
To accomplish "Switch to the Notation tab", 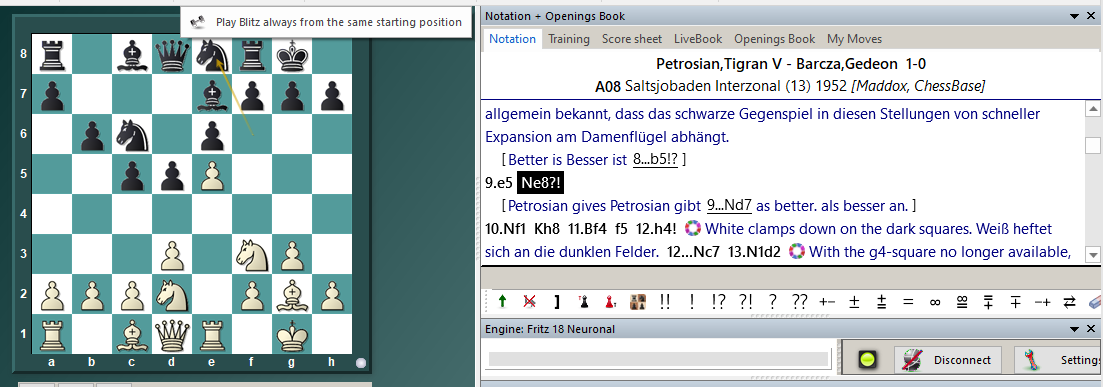I will click(x=512, y=39).
